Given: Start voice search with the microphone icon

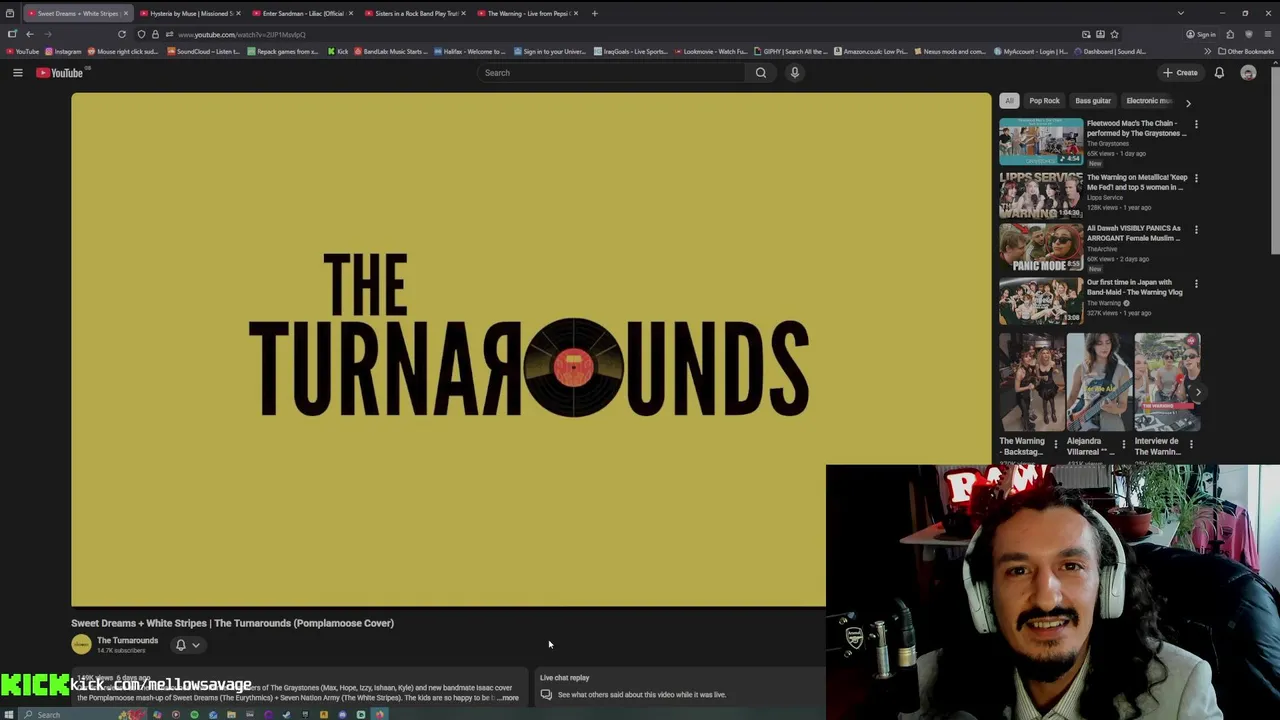Looking at the screenshot, I should tap(795, 73).
